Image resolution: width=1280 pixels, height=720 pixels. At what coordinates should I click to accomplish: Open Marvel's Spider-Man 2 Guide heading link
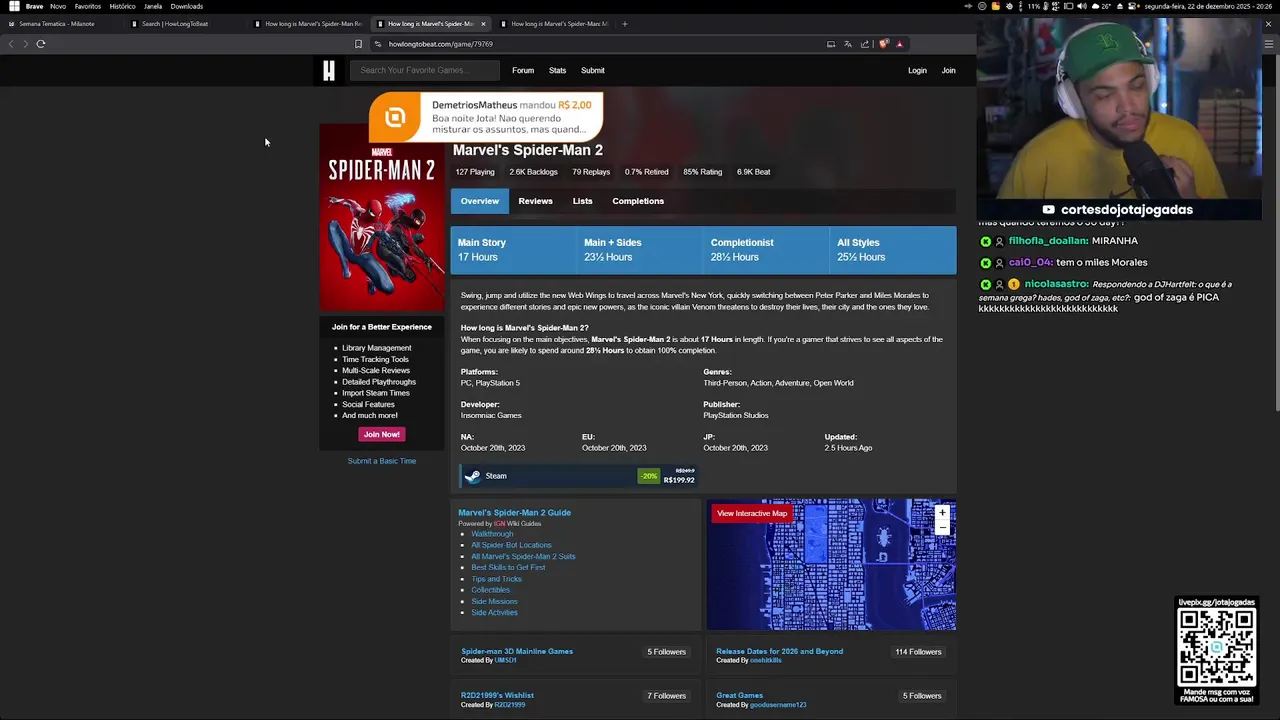tap(514, 512)
